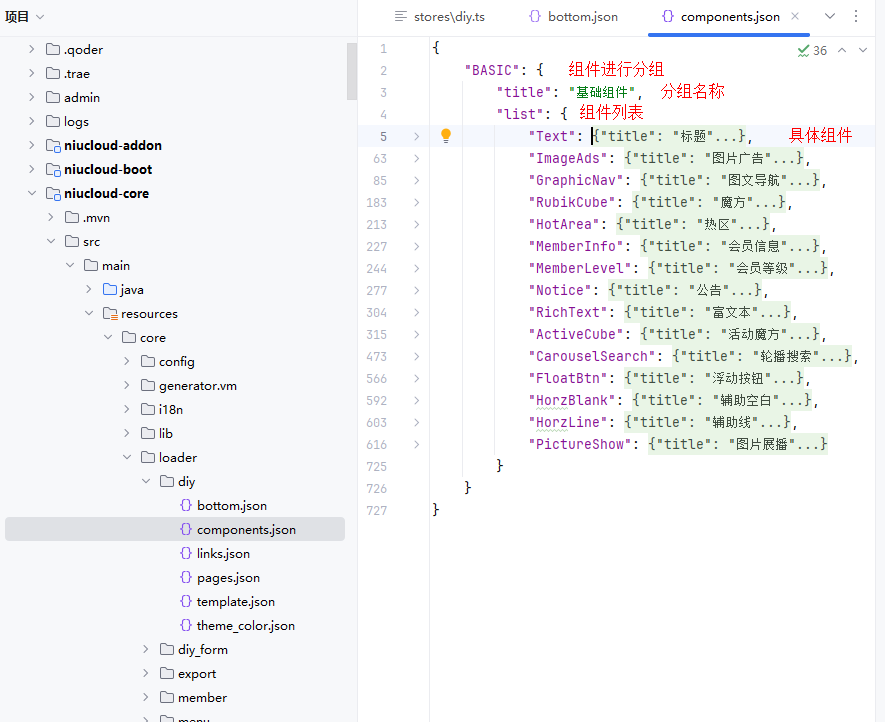The width and height of the screenshot is (885, 722).
Task: Expand the folded "ImageAds" block at line 63
Action: [416, 158]
